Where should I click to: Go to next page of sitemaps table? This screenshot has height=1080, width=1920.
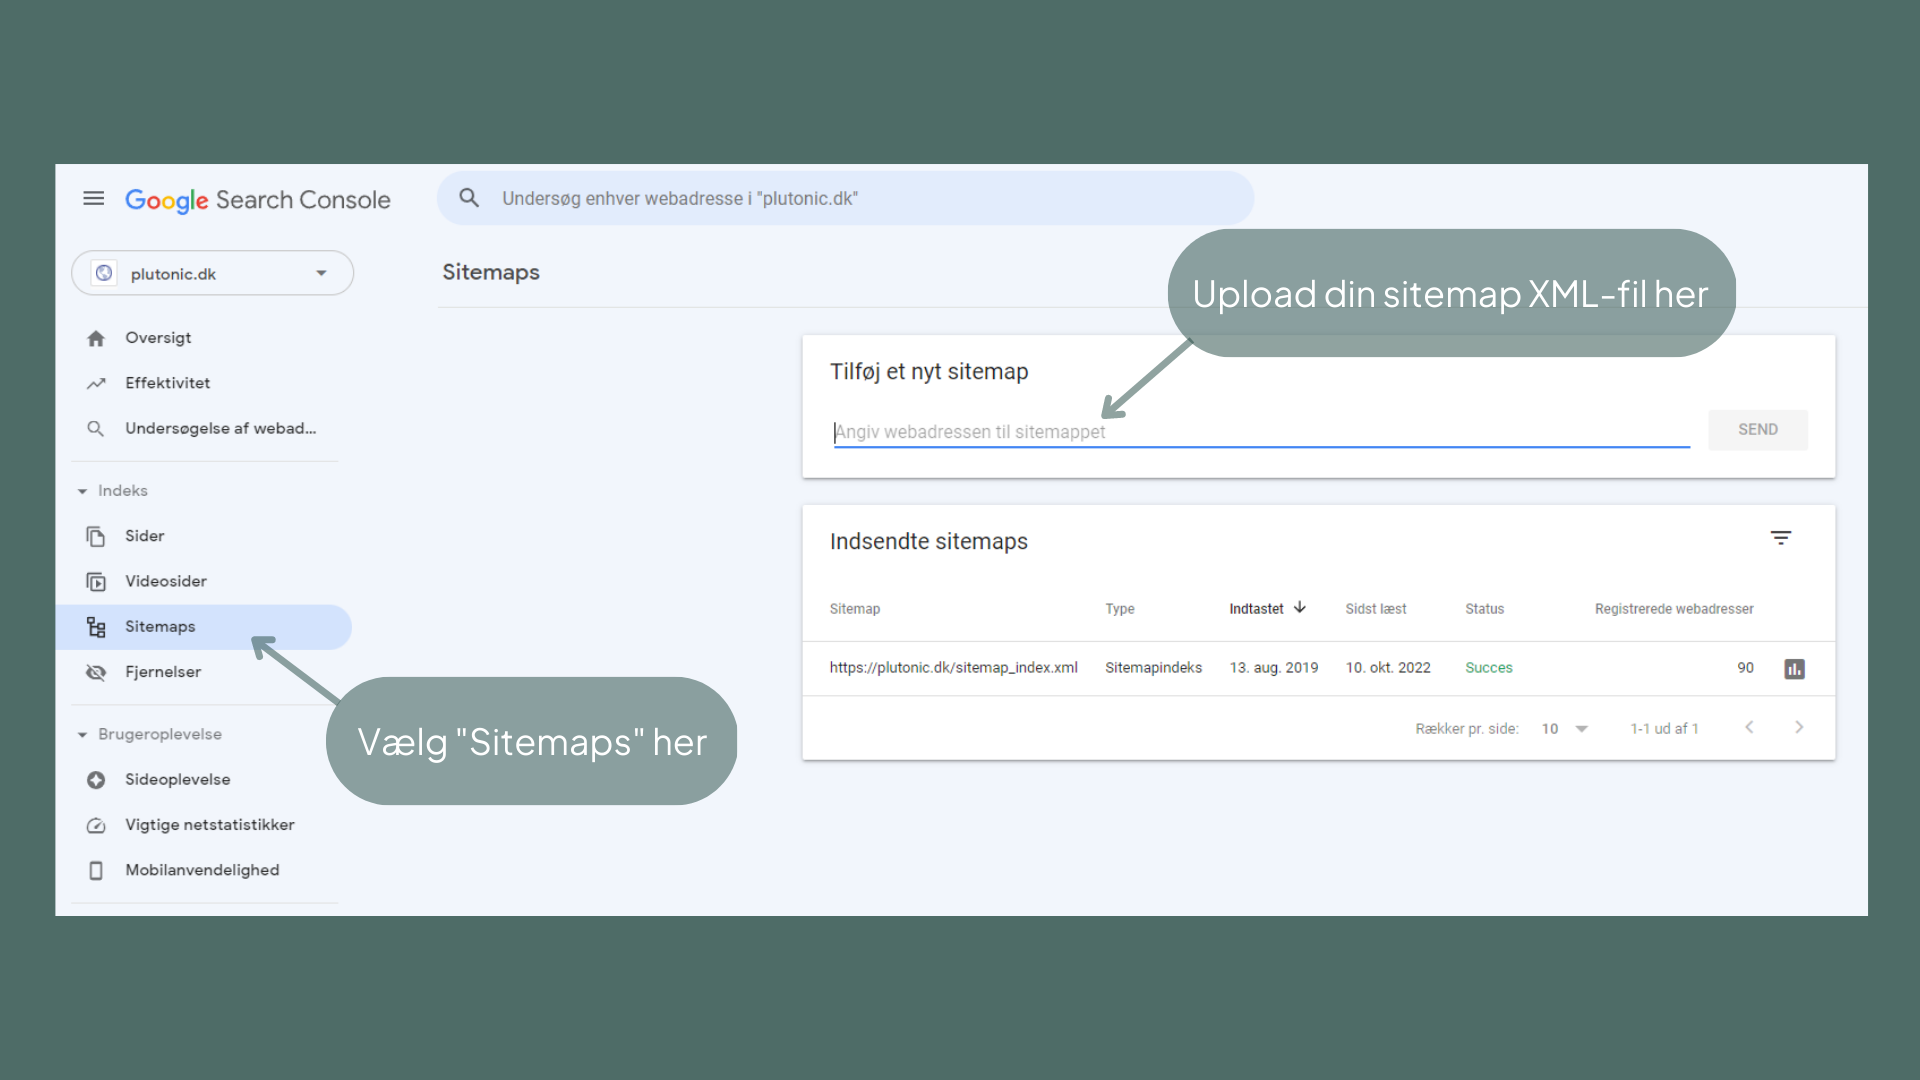[x=1799, y=727]
